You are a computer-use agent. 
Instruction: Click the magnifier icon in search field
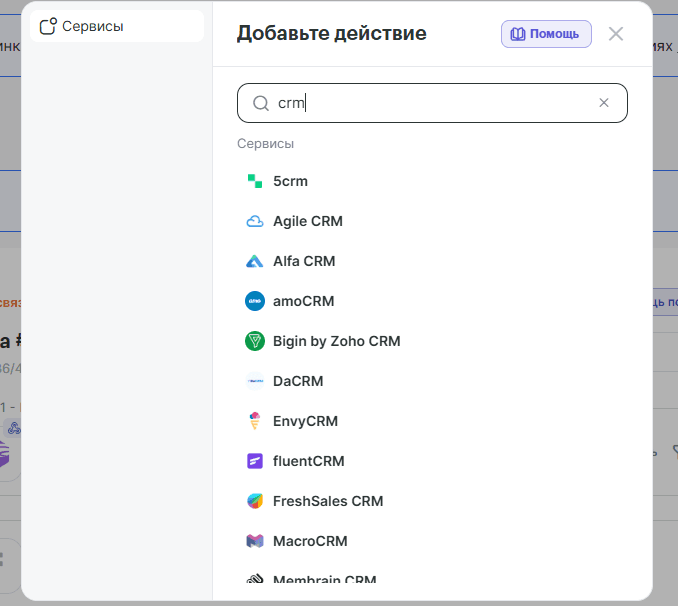(261, 103)
